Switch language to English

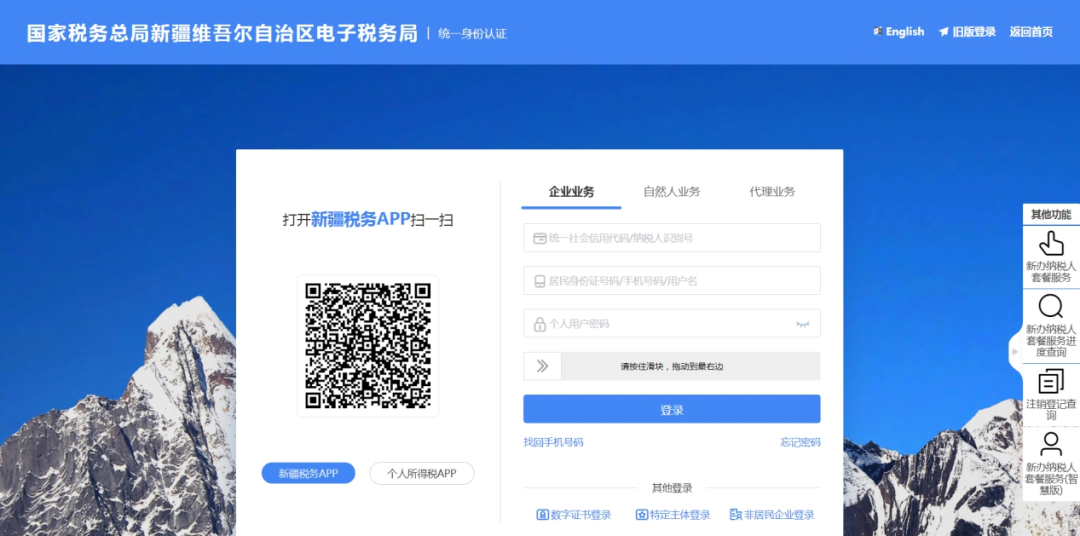tap(899, 32)
